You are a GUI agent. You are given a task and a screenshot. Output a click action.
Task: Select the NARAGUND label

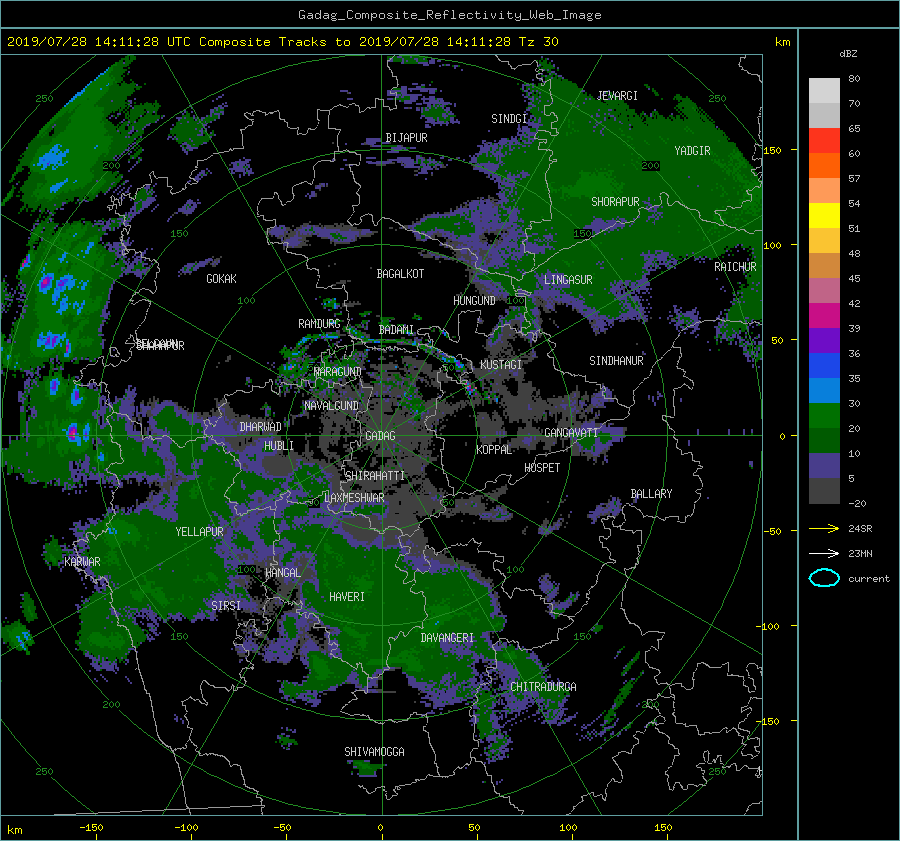(x=338, y=372)
